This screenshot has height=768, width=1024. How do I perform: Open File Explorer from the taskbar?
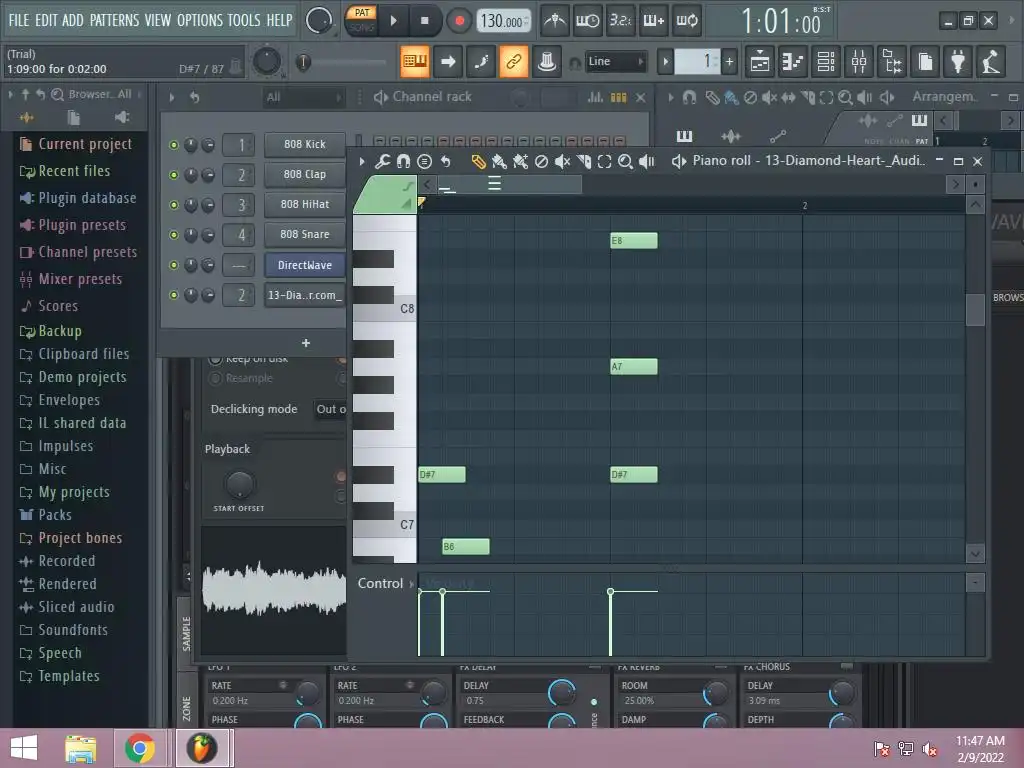coord(80,748)
